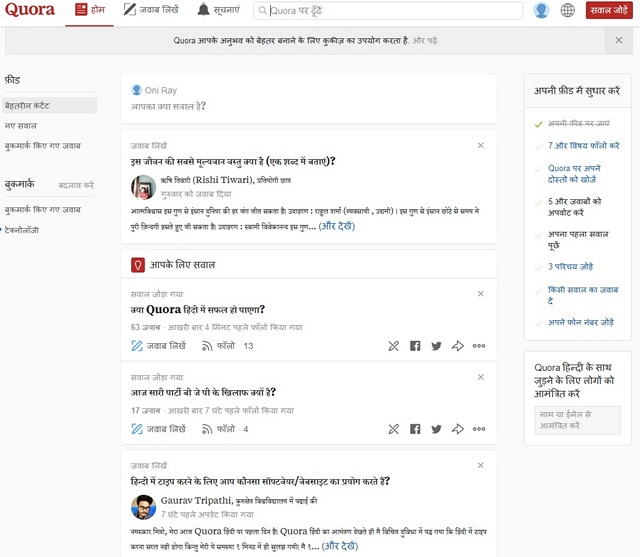Viewport: 640px width, 557px height.
Task: Click the Oni Ray user name
Action: coord(160,91)
